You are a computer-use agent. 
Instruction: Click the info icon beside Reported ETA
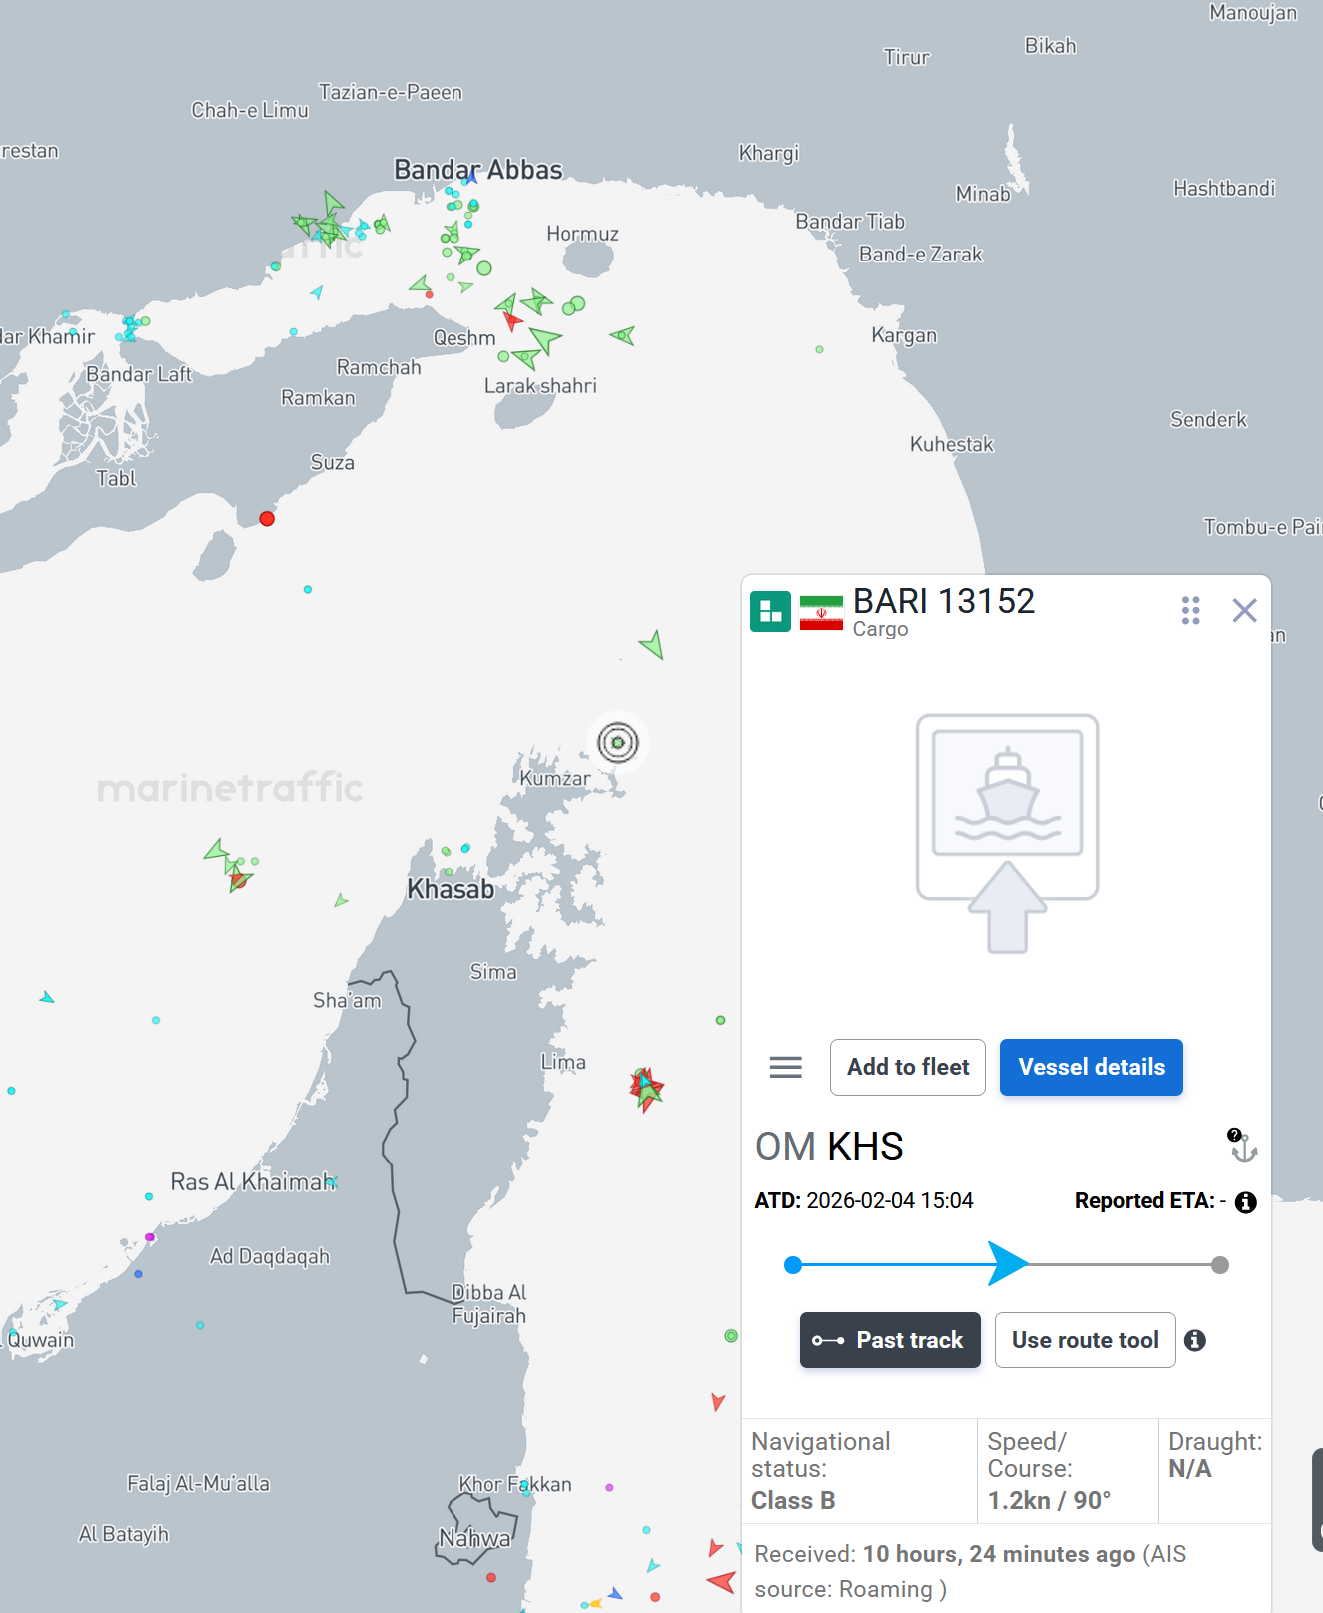pos(1245,1202)
